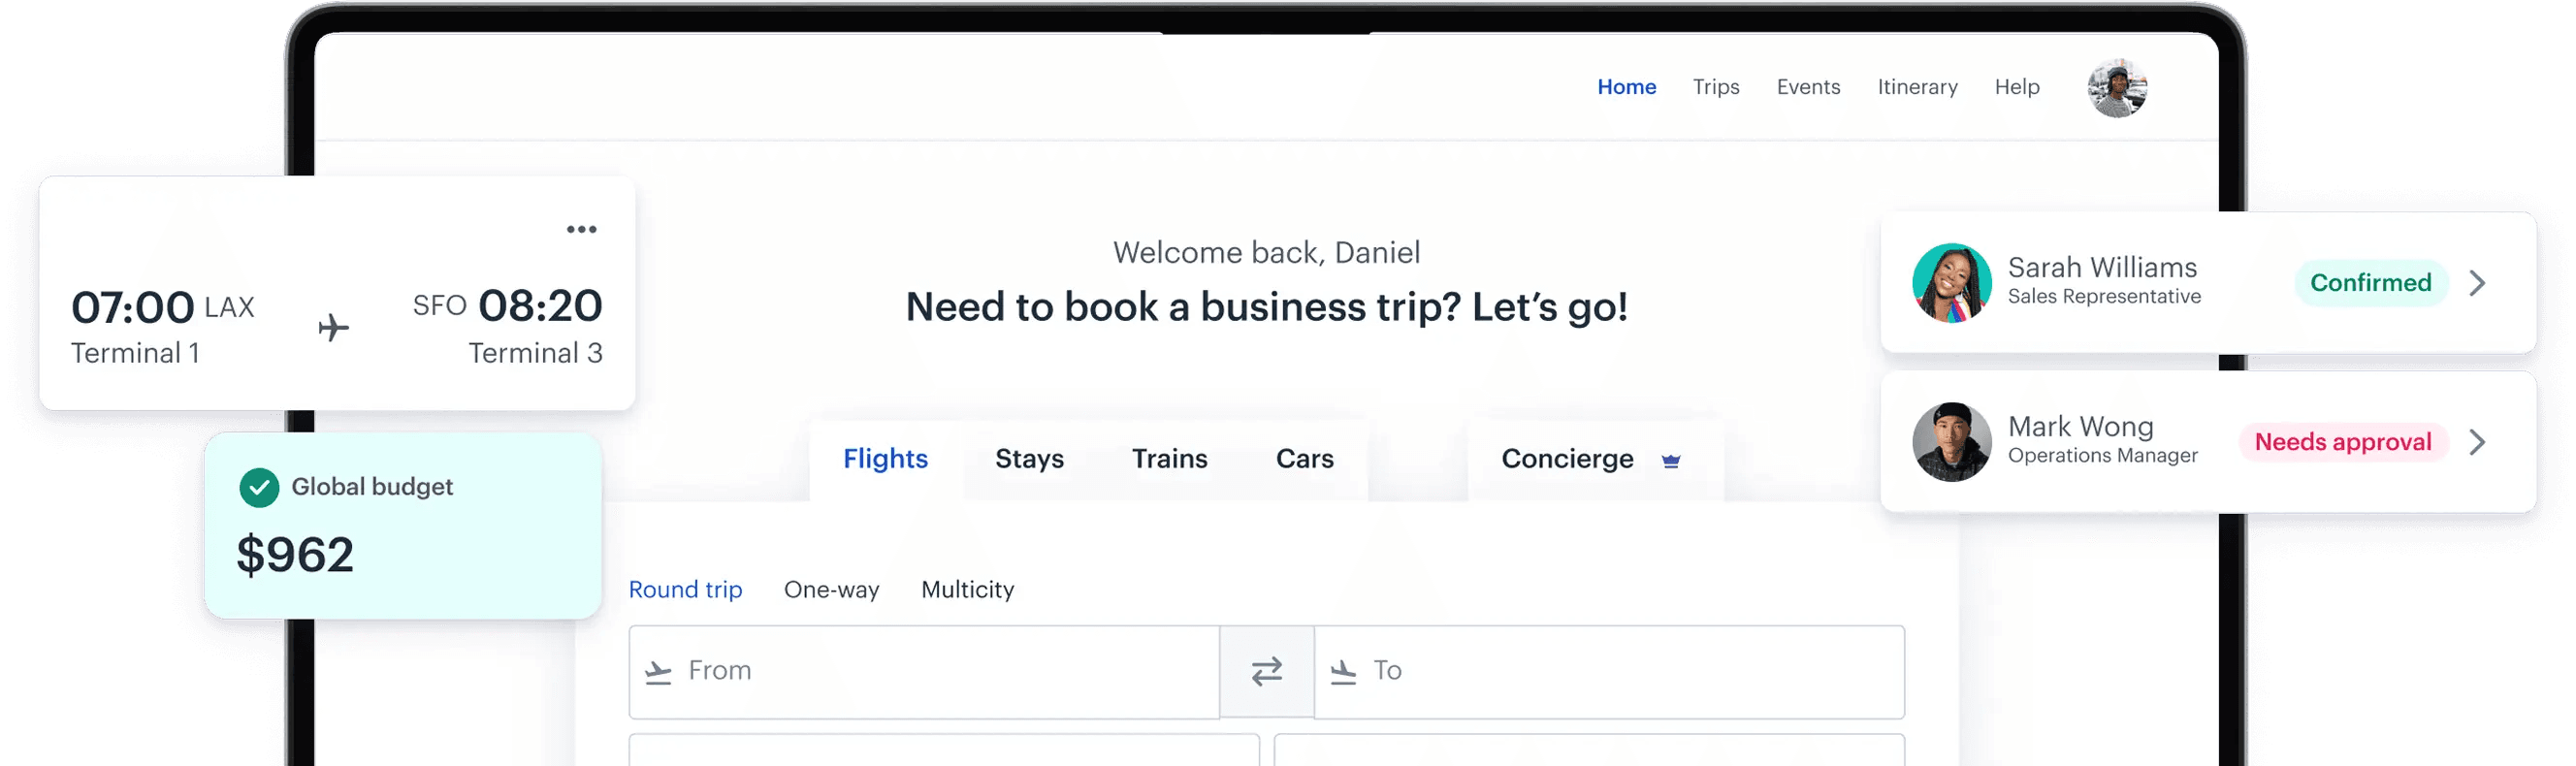Switch to the Stays tab
Image resolution: width=2576 pixels, height=766 pixels.
click(x=1029, y=458)
